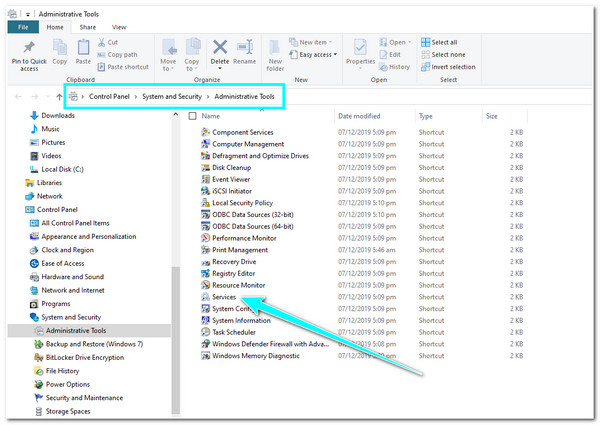Click Control Panel in the address breadcrumb
This screenshot has height=425, width=600.
click(109, 96)
